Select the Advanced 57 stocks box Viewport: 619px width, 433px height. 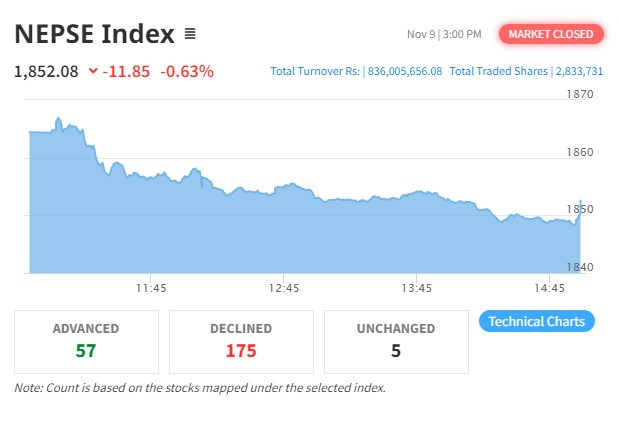(86, 340)
